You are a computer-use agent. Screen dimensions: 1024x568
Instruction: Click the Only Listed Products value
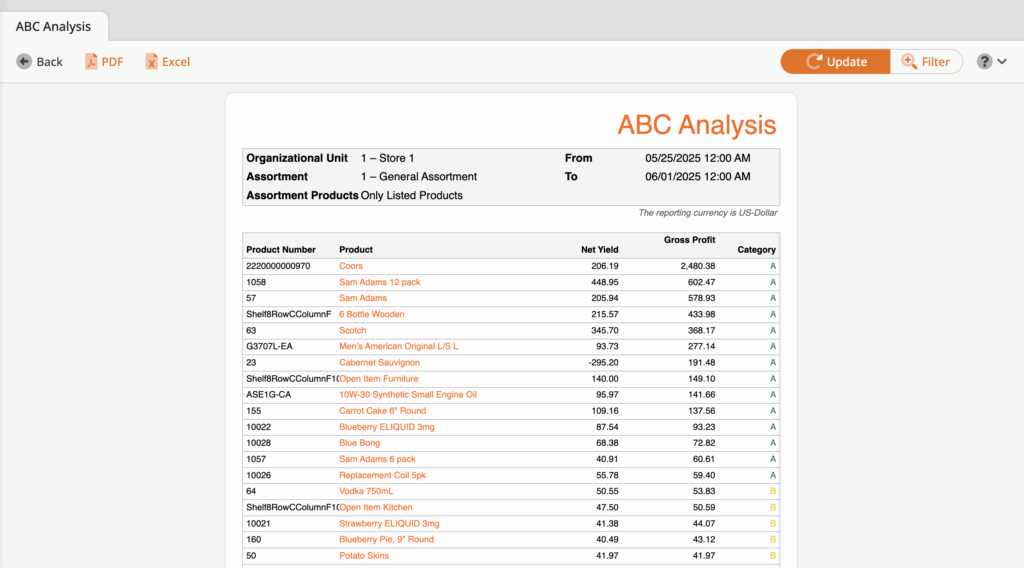(411, 195)
